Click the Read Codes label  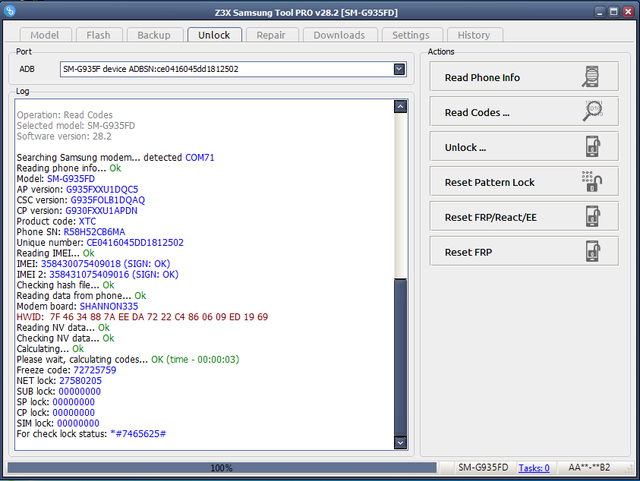tap(477, 113)
